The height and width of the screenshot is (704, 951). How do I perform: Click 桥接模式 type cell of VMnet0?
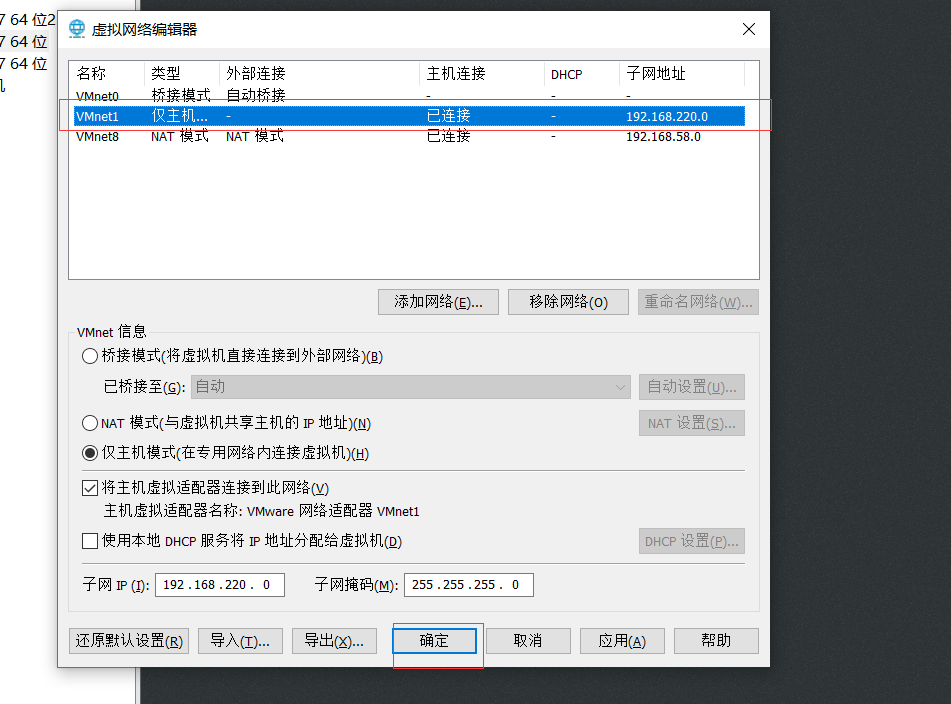click(x=181, y=96)
